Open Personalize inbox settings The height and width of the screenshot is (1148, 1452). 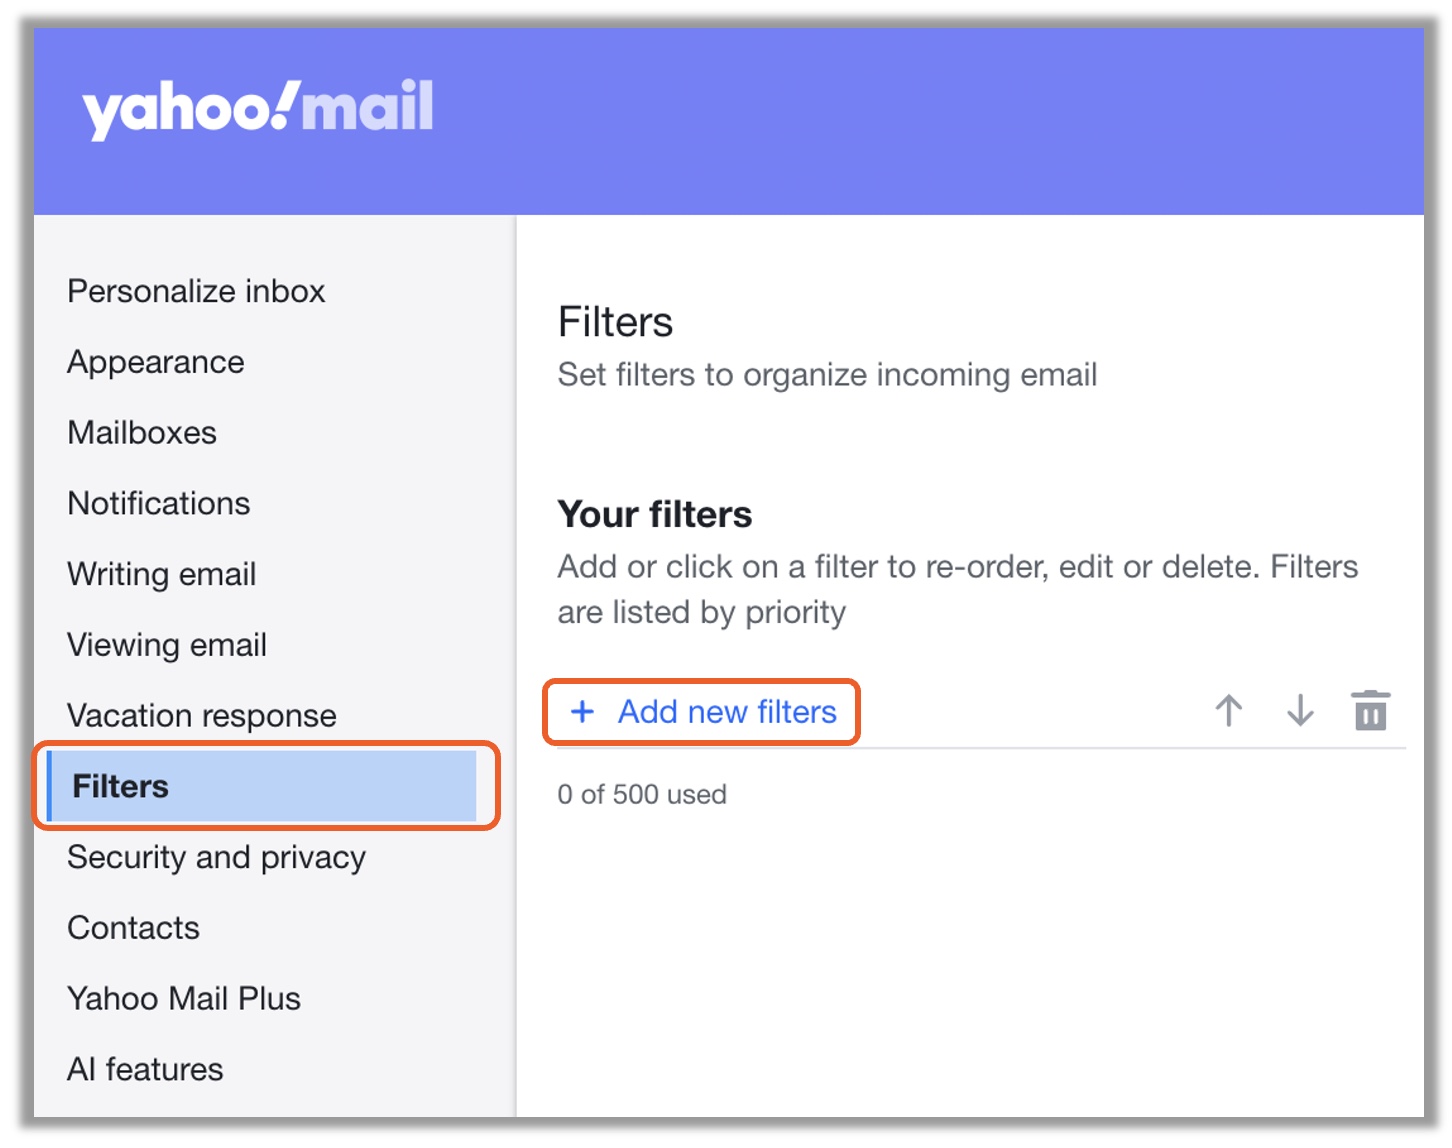(x=196, y=291)
